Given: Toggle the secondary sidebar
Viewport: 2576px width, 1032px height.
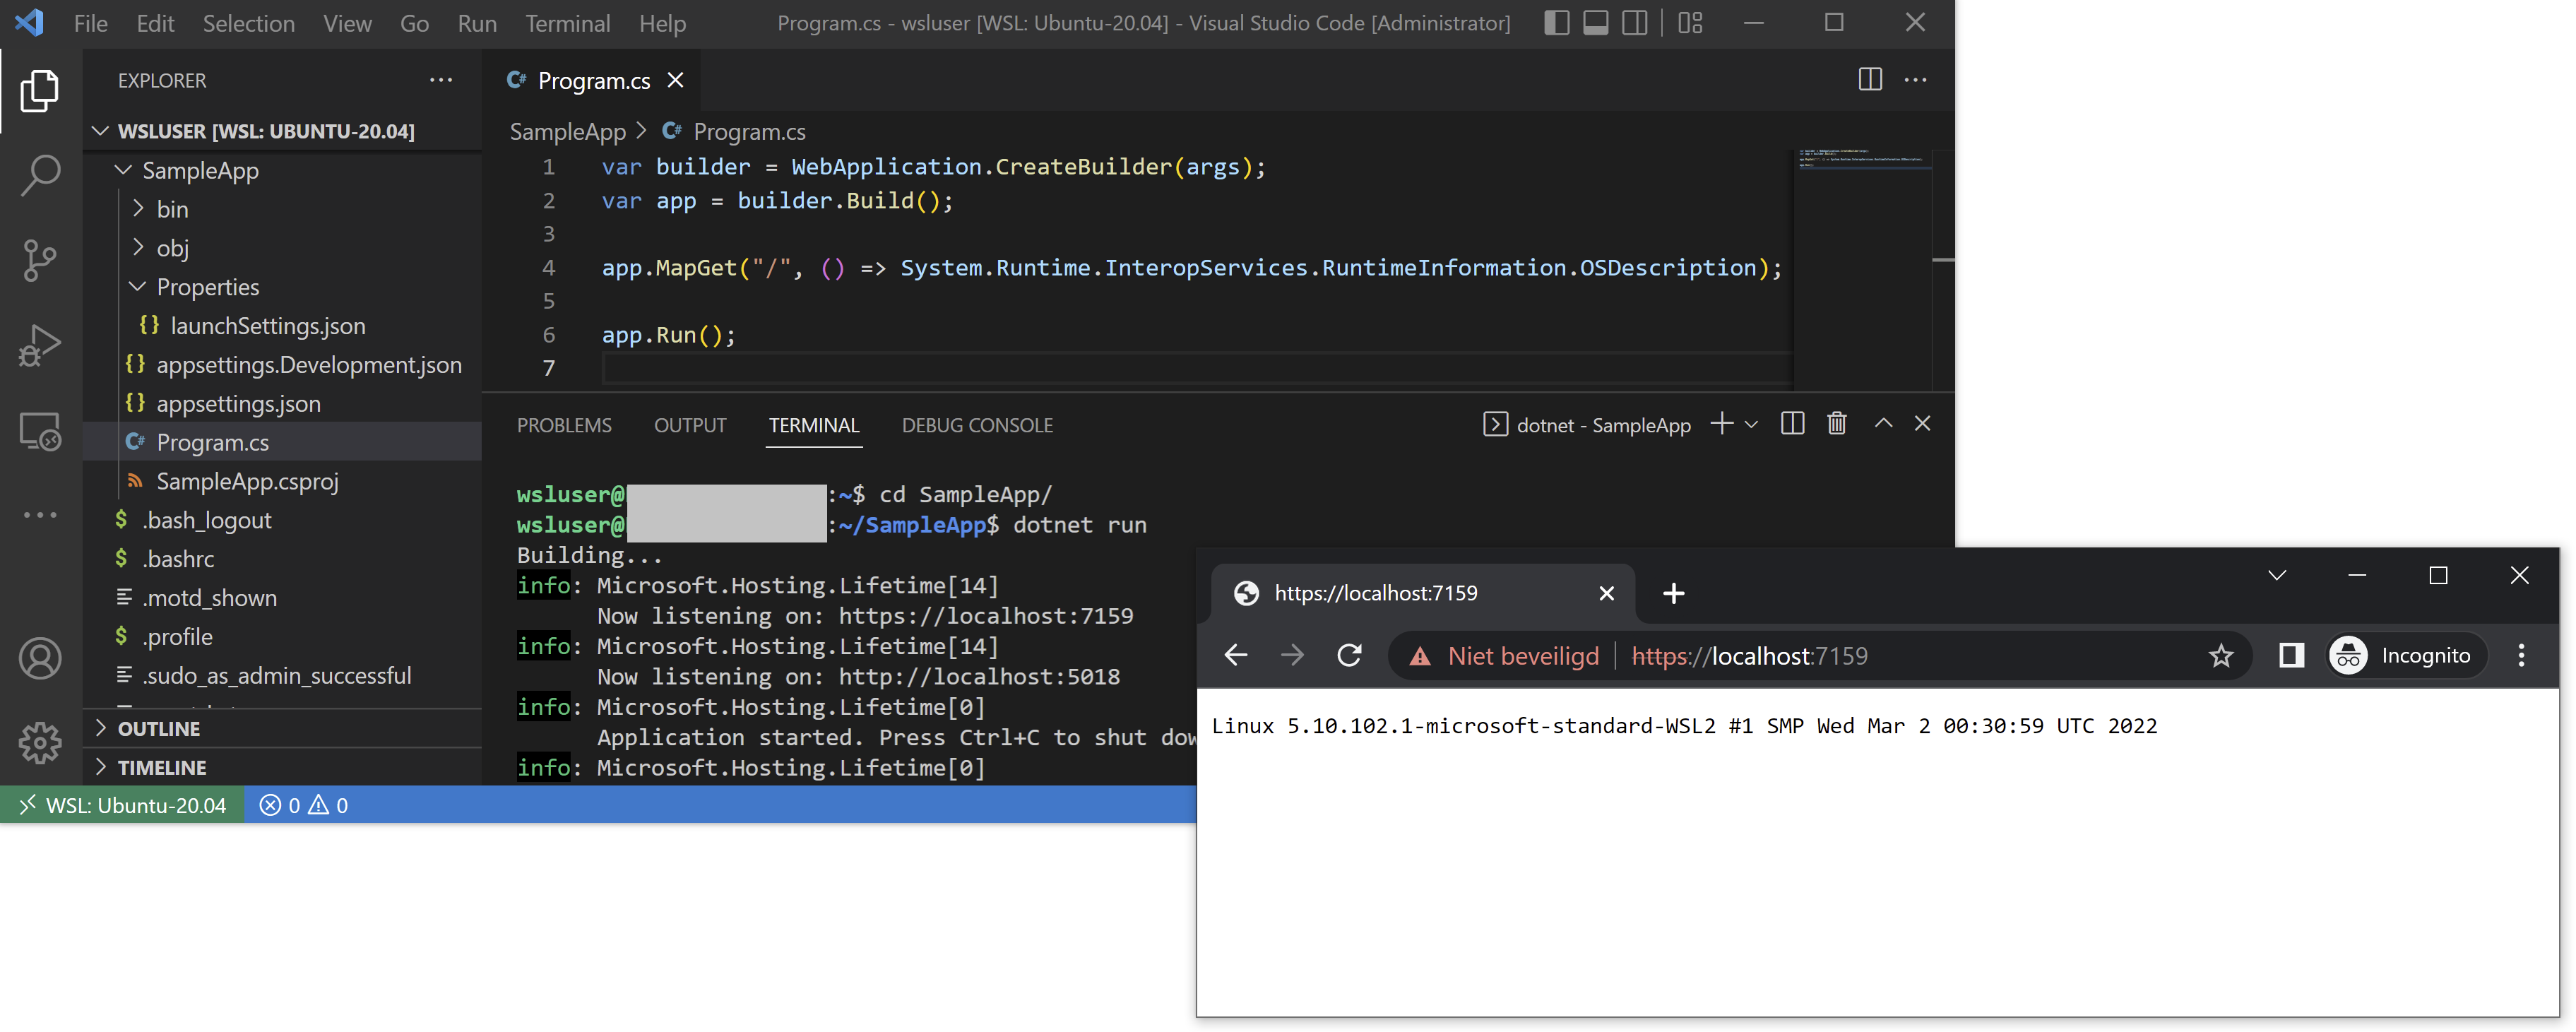Looking at the screenshot, I should (x=1634, y=22).
